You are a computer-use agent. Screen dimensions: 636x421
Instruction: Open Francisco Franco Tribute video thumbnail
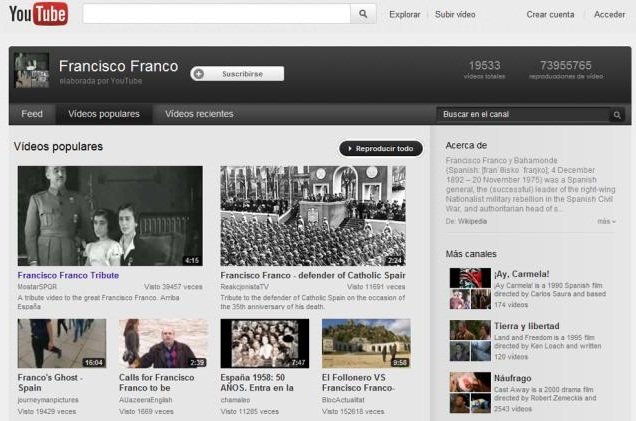coord(110,216)
